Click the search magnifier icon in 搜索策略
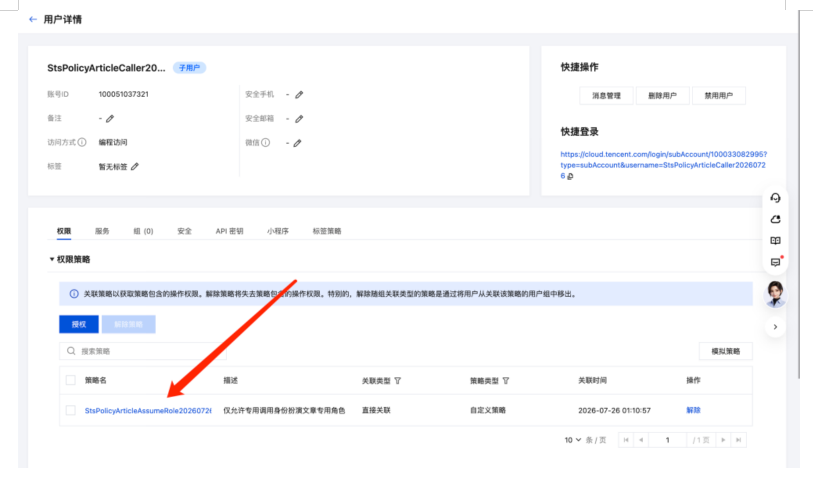Screen dimensions: 813x478 click(x=71, y=351)
